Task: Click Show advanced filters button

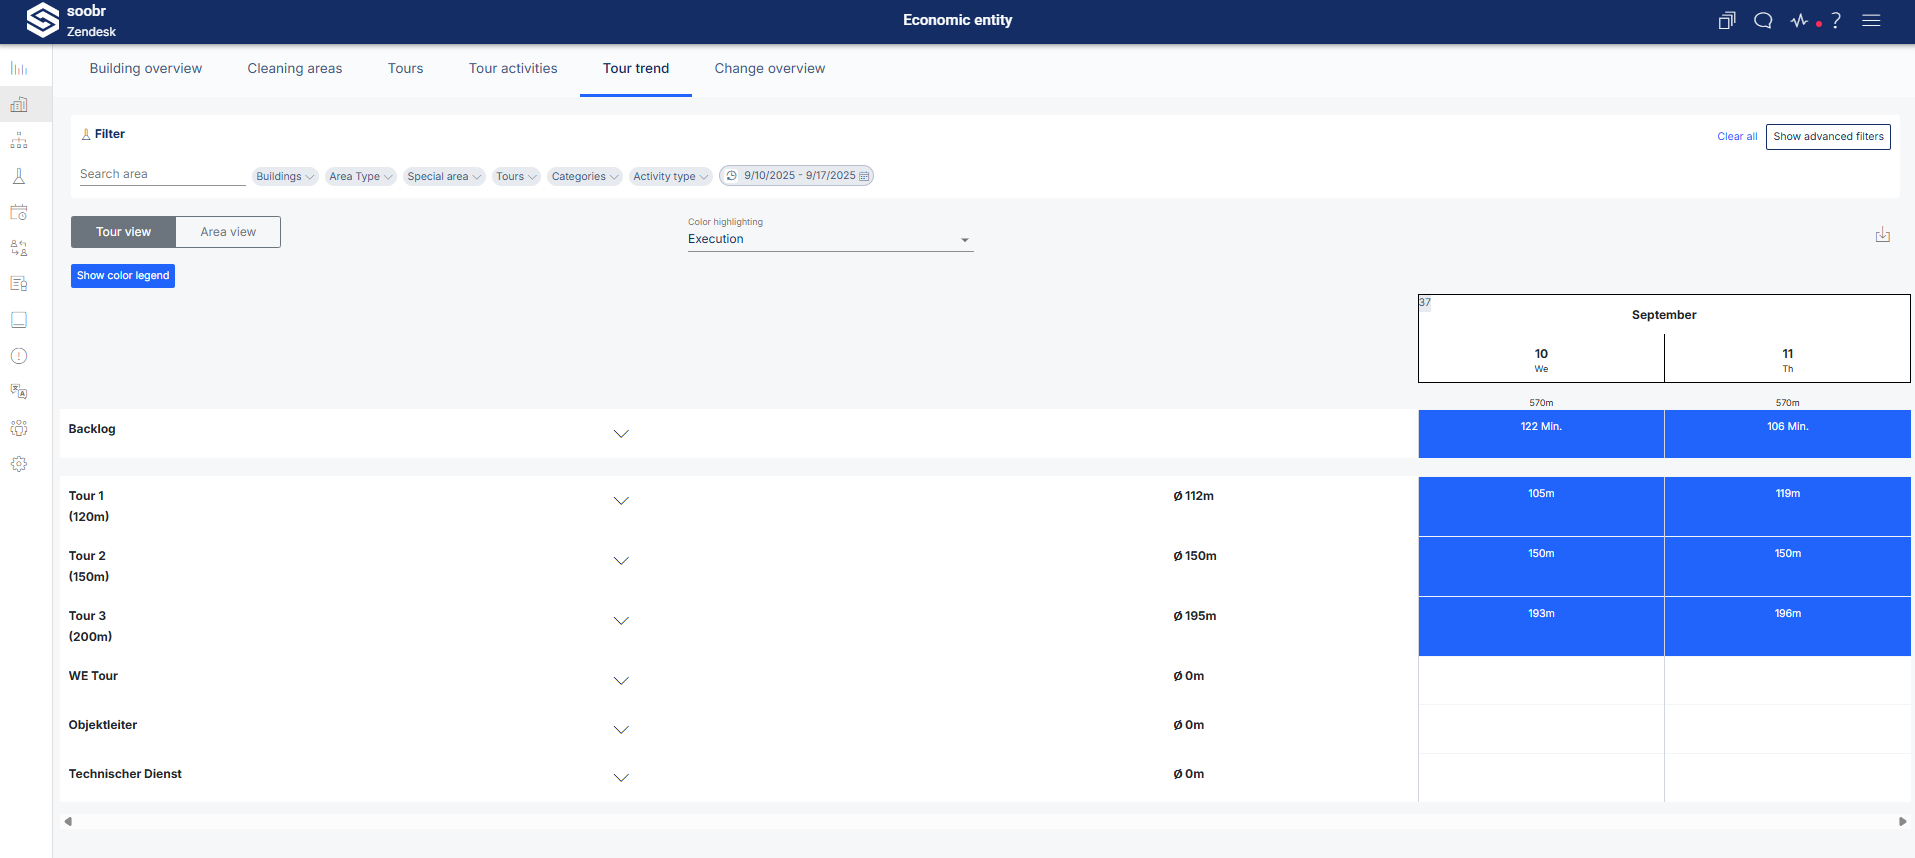Action: [x=1828, y=137]
